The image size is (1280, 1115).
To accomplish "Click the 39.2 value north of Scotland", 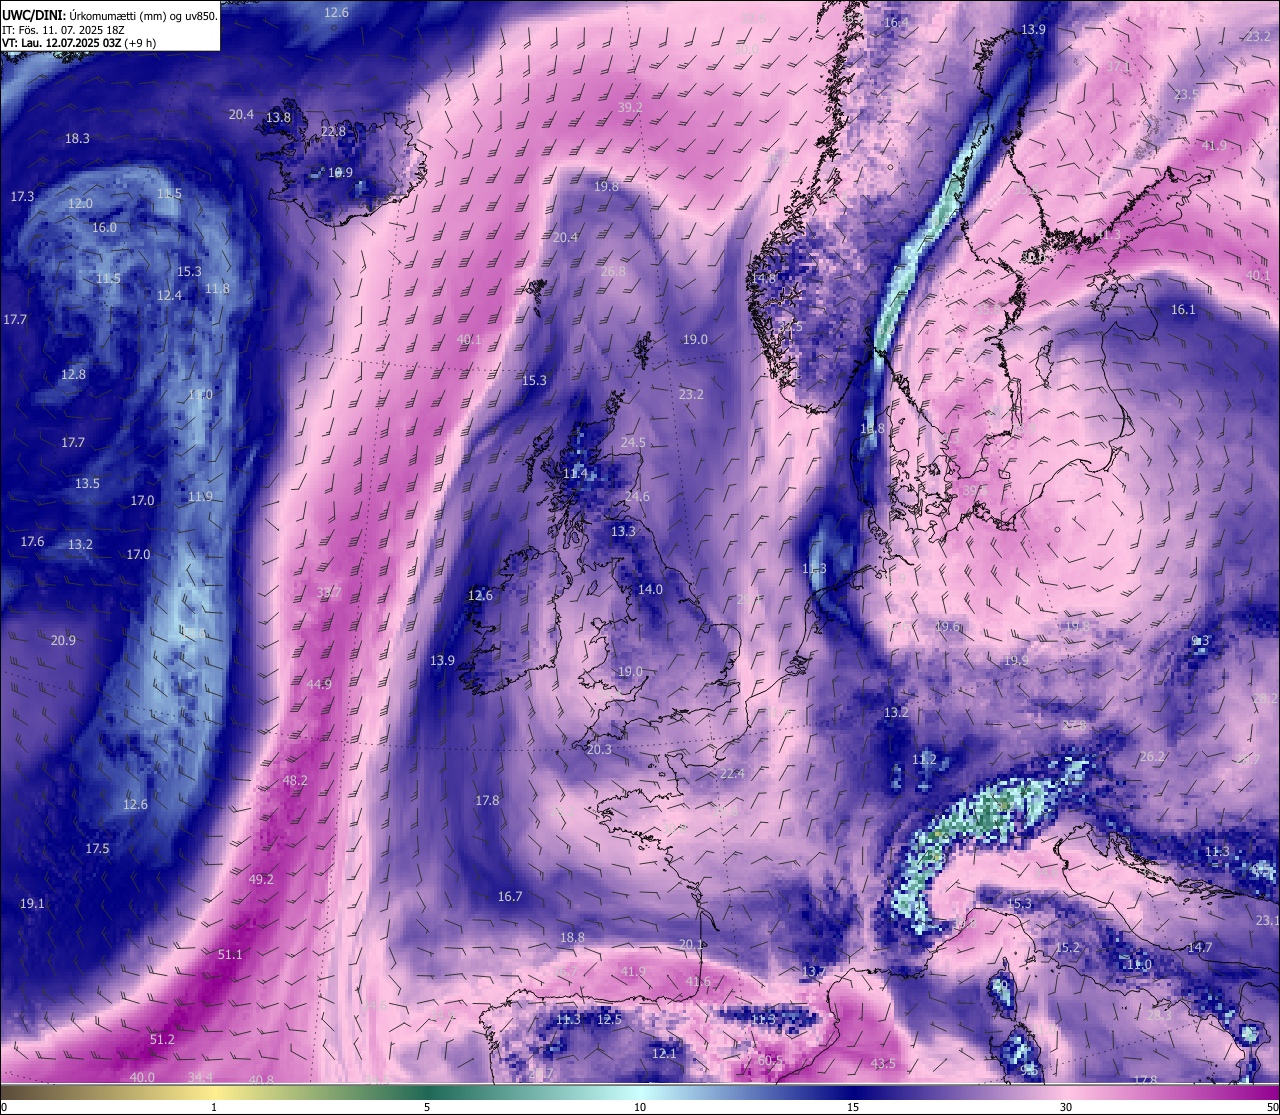I will click(x=630, y=107).
